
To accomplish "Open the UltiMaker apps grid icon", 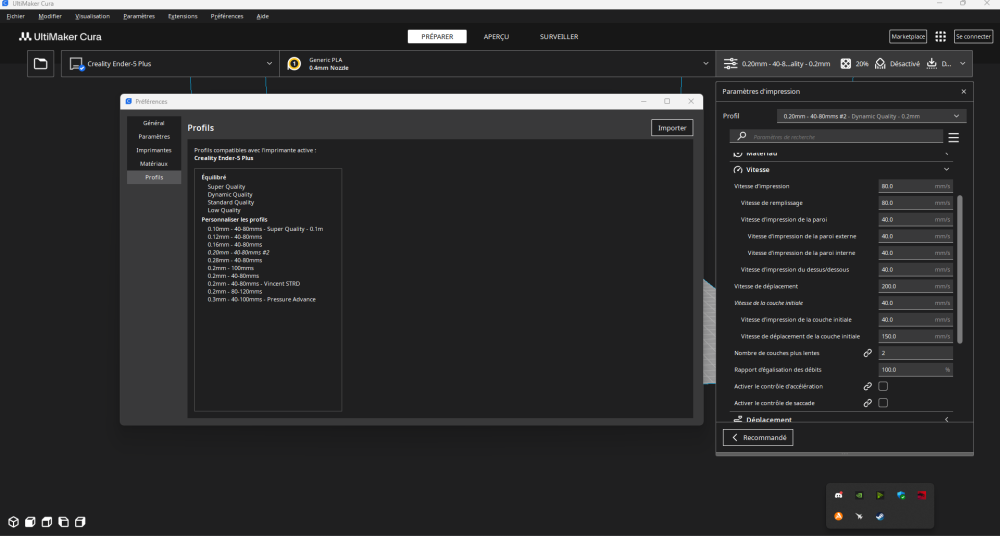I will click(x=940, y=36).
